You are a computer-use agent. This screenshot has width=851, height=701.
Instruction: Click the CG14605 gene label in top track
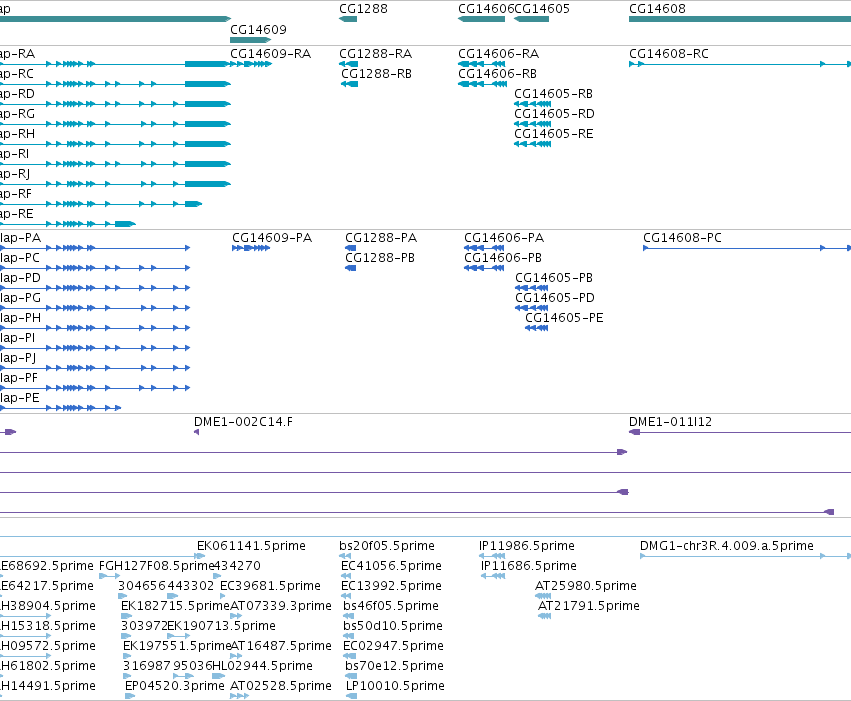pyautogui.click(x=542, y=9)
